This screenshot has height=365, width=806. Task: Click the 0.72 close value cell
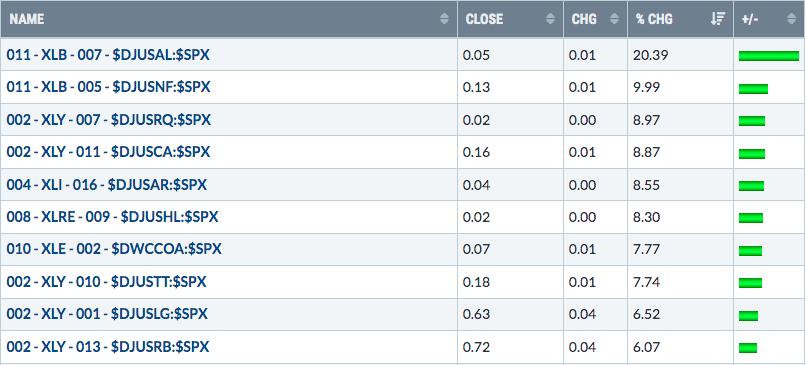pyautogui.click(x=510, y=346)
